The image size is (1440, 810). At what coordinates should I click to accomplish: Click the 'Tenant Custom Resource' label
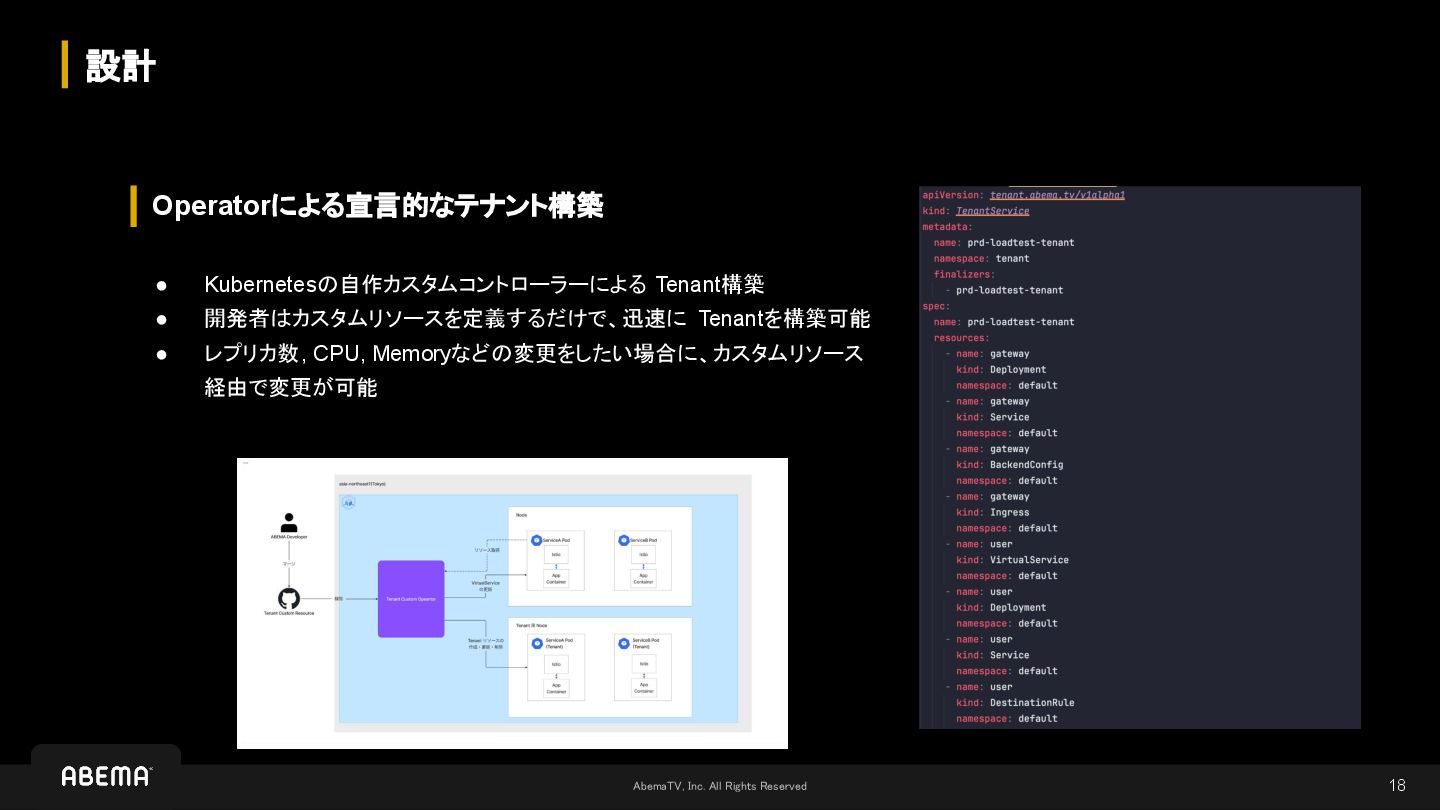point(289,613)
